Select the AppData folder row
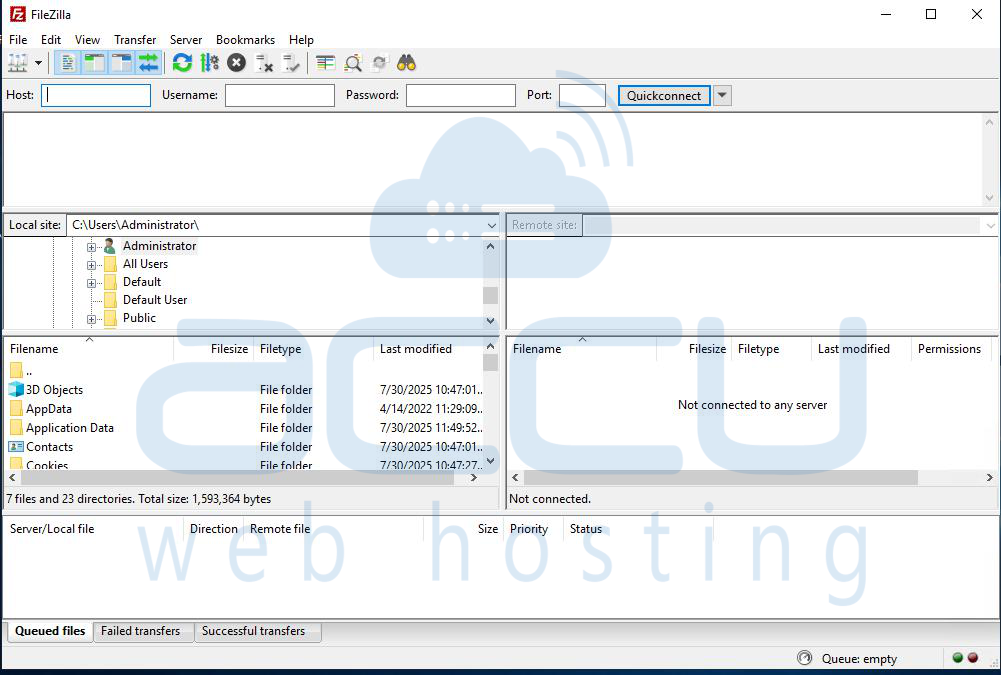The width and height of the screenshot is (1001, 675). coord(244,409)
